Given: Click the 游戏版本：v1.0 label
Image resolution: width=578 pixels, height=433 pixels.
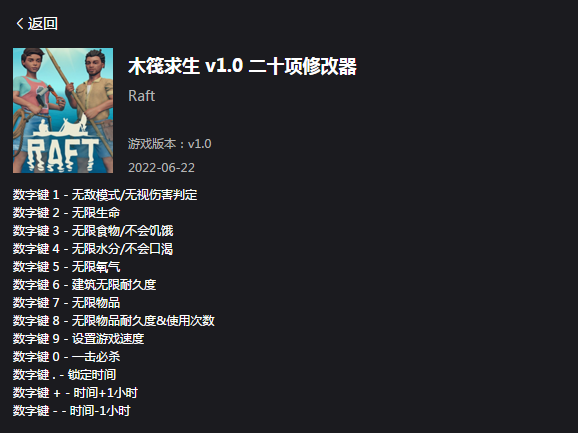Looking at the screenshot, I should [x=170, y=144].
